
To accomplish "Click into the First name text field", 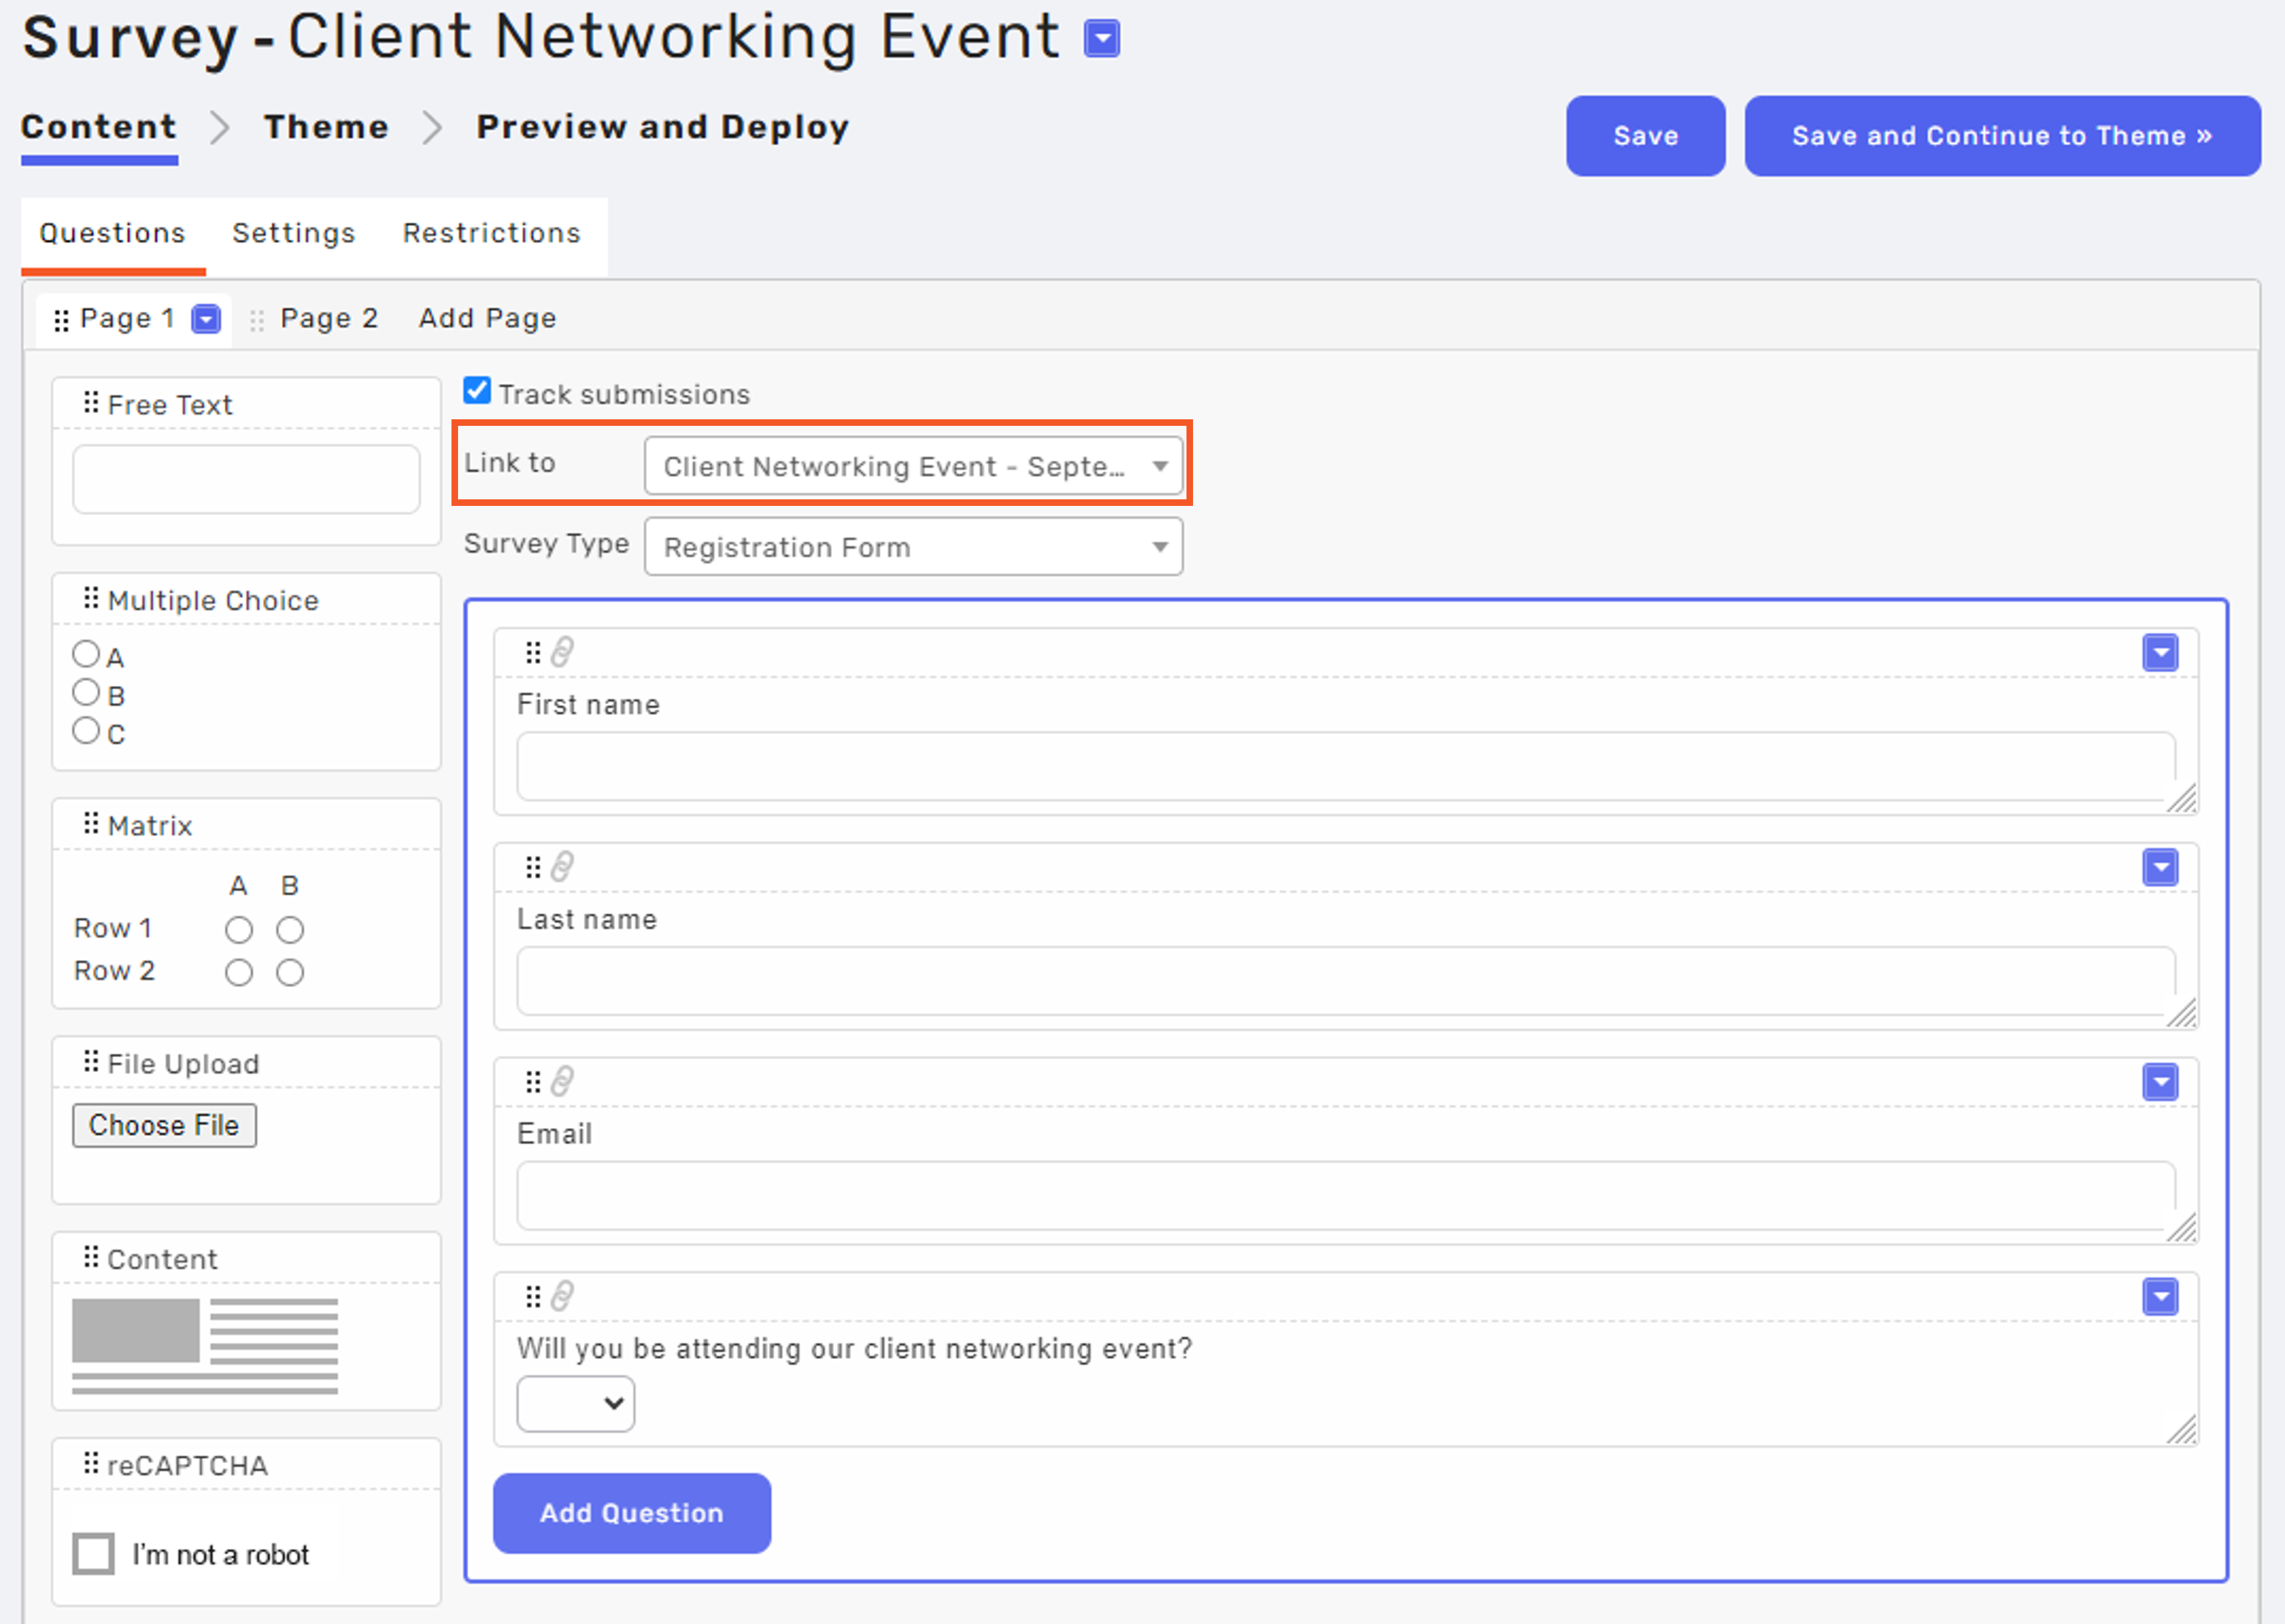I will [1344, 766].
